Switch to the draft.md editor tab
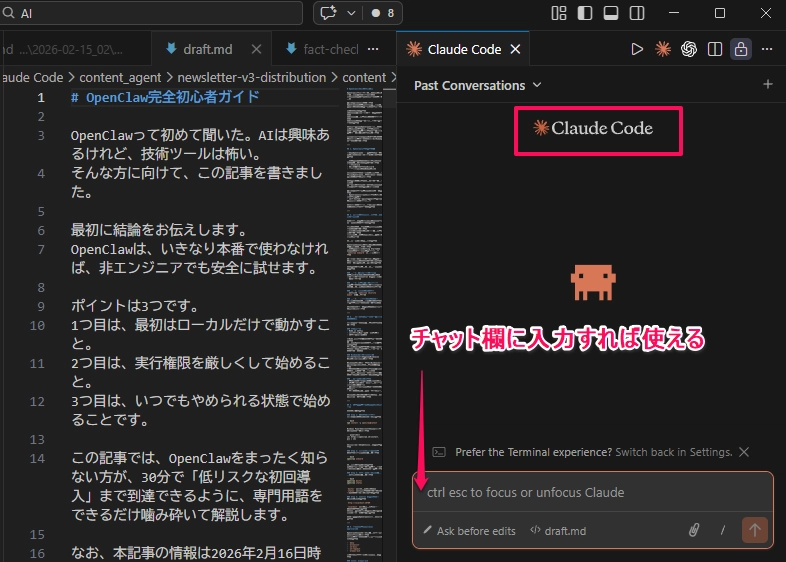786x562 pixels. pyautogui.click(x=208, y=49)
